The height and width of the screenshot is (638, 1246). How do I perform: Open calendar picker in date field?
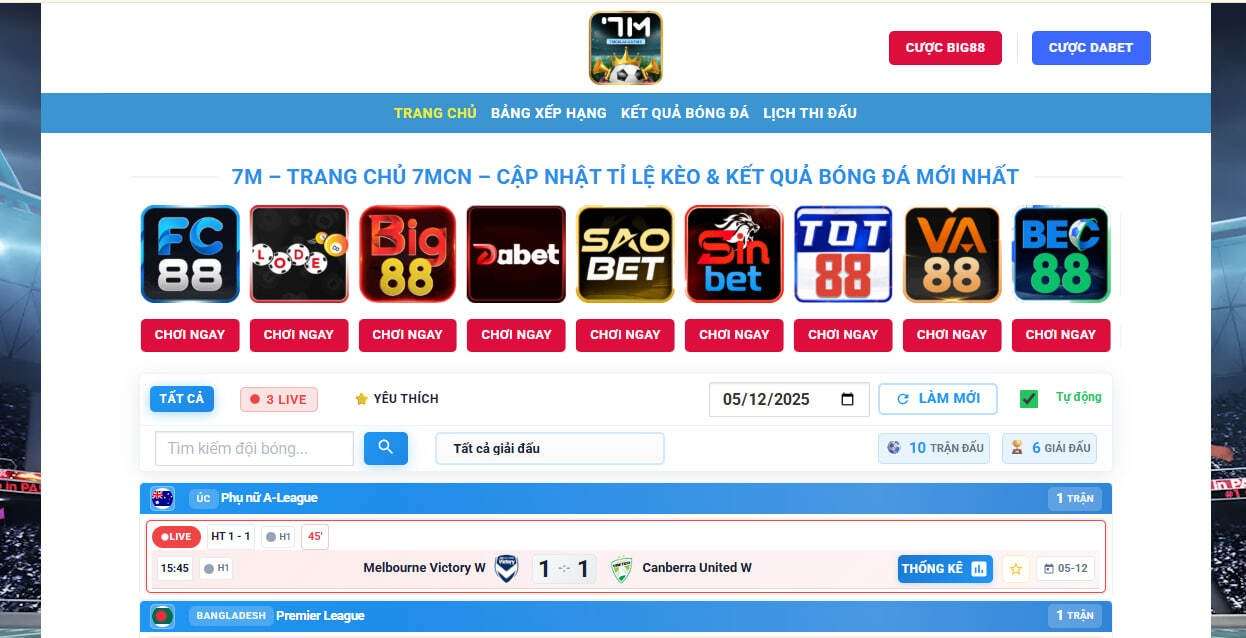pyautogui.click(x=848, y=399)
